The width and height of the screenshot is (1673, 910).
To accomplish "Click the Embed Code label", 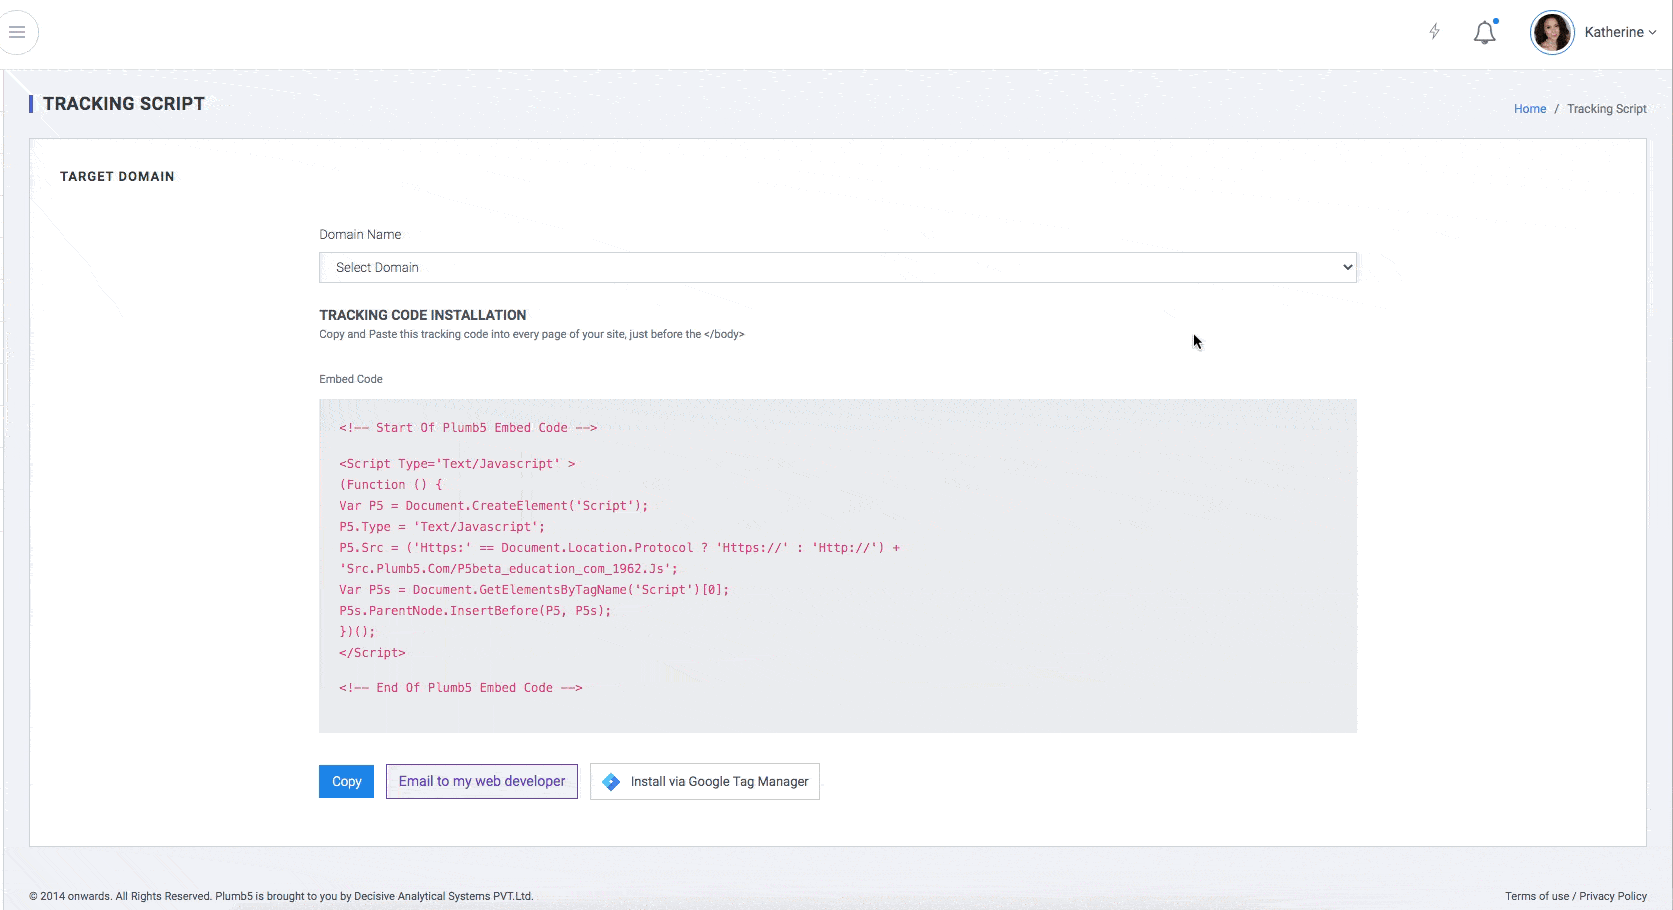I will click(x=351, y=379).
